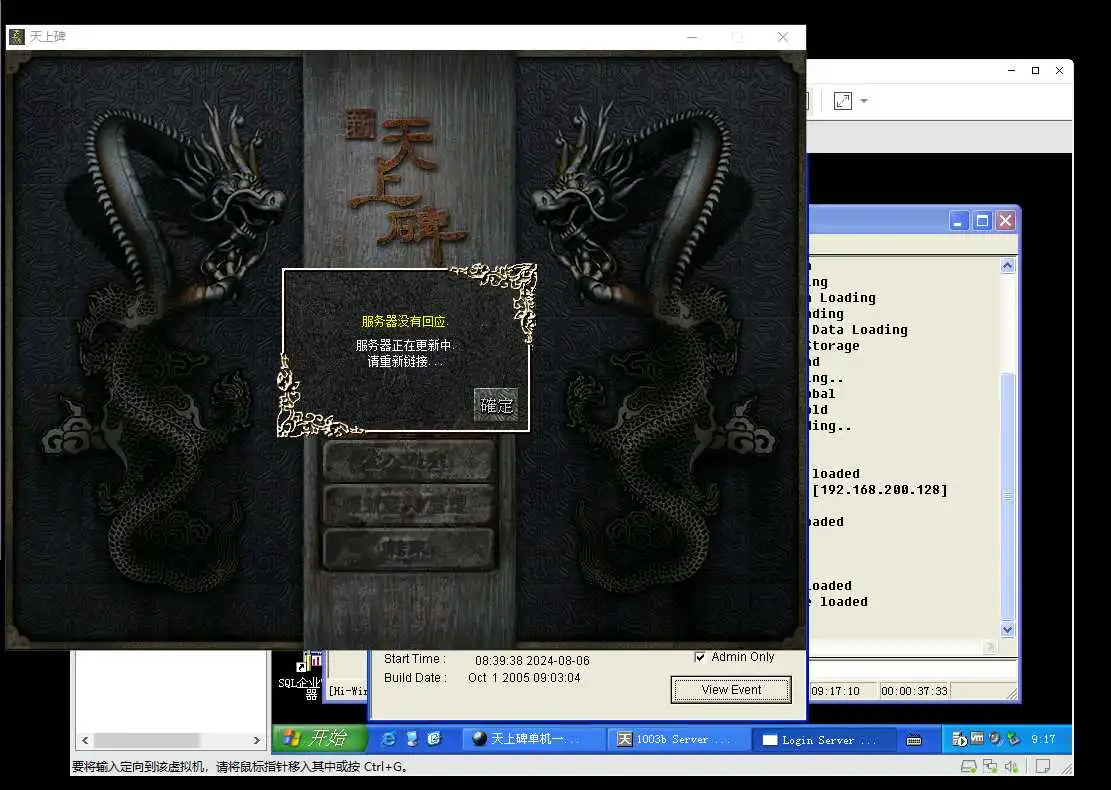The image size is (1111, 790).
Task: Click scroll down arrow in server log
Action: click(x=1007, y=630)
